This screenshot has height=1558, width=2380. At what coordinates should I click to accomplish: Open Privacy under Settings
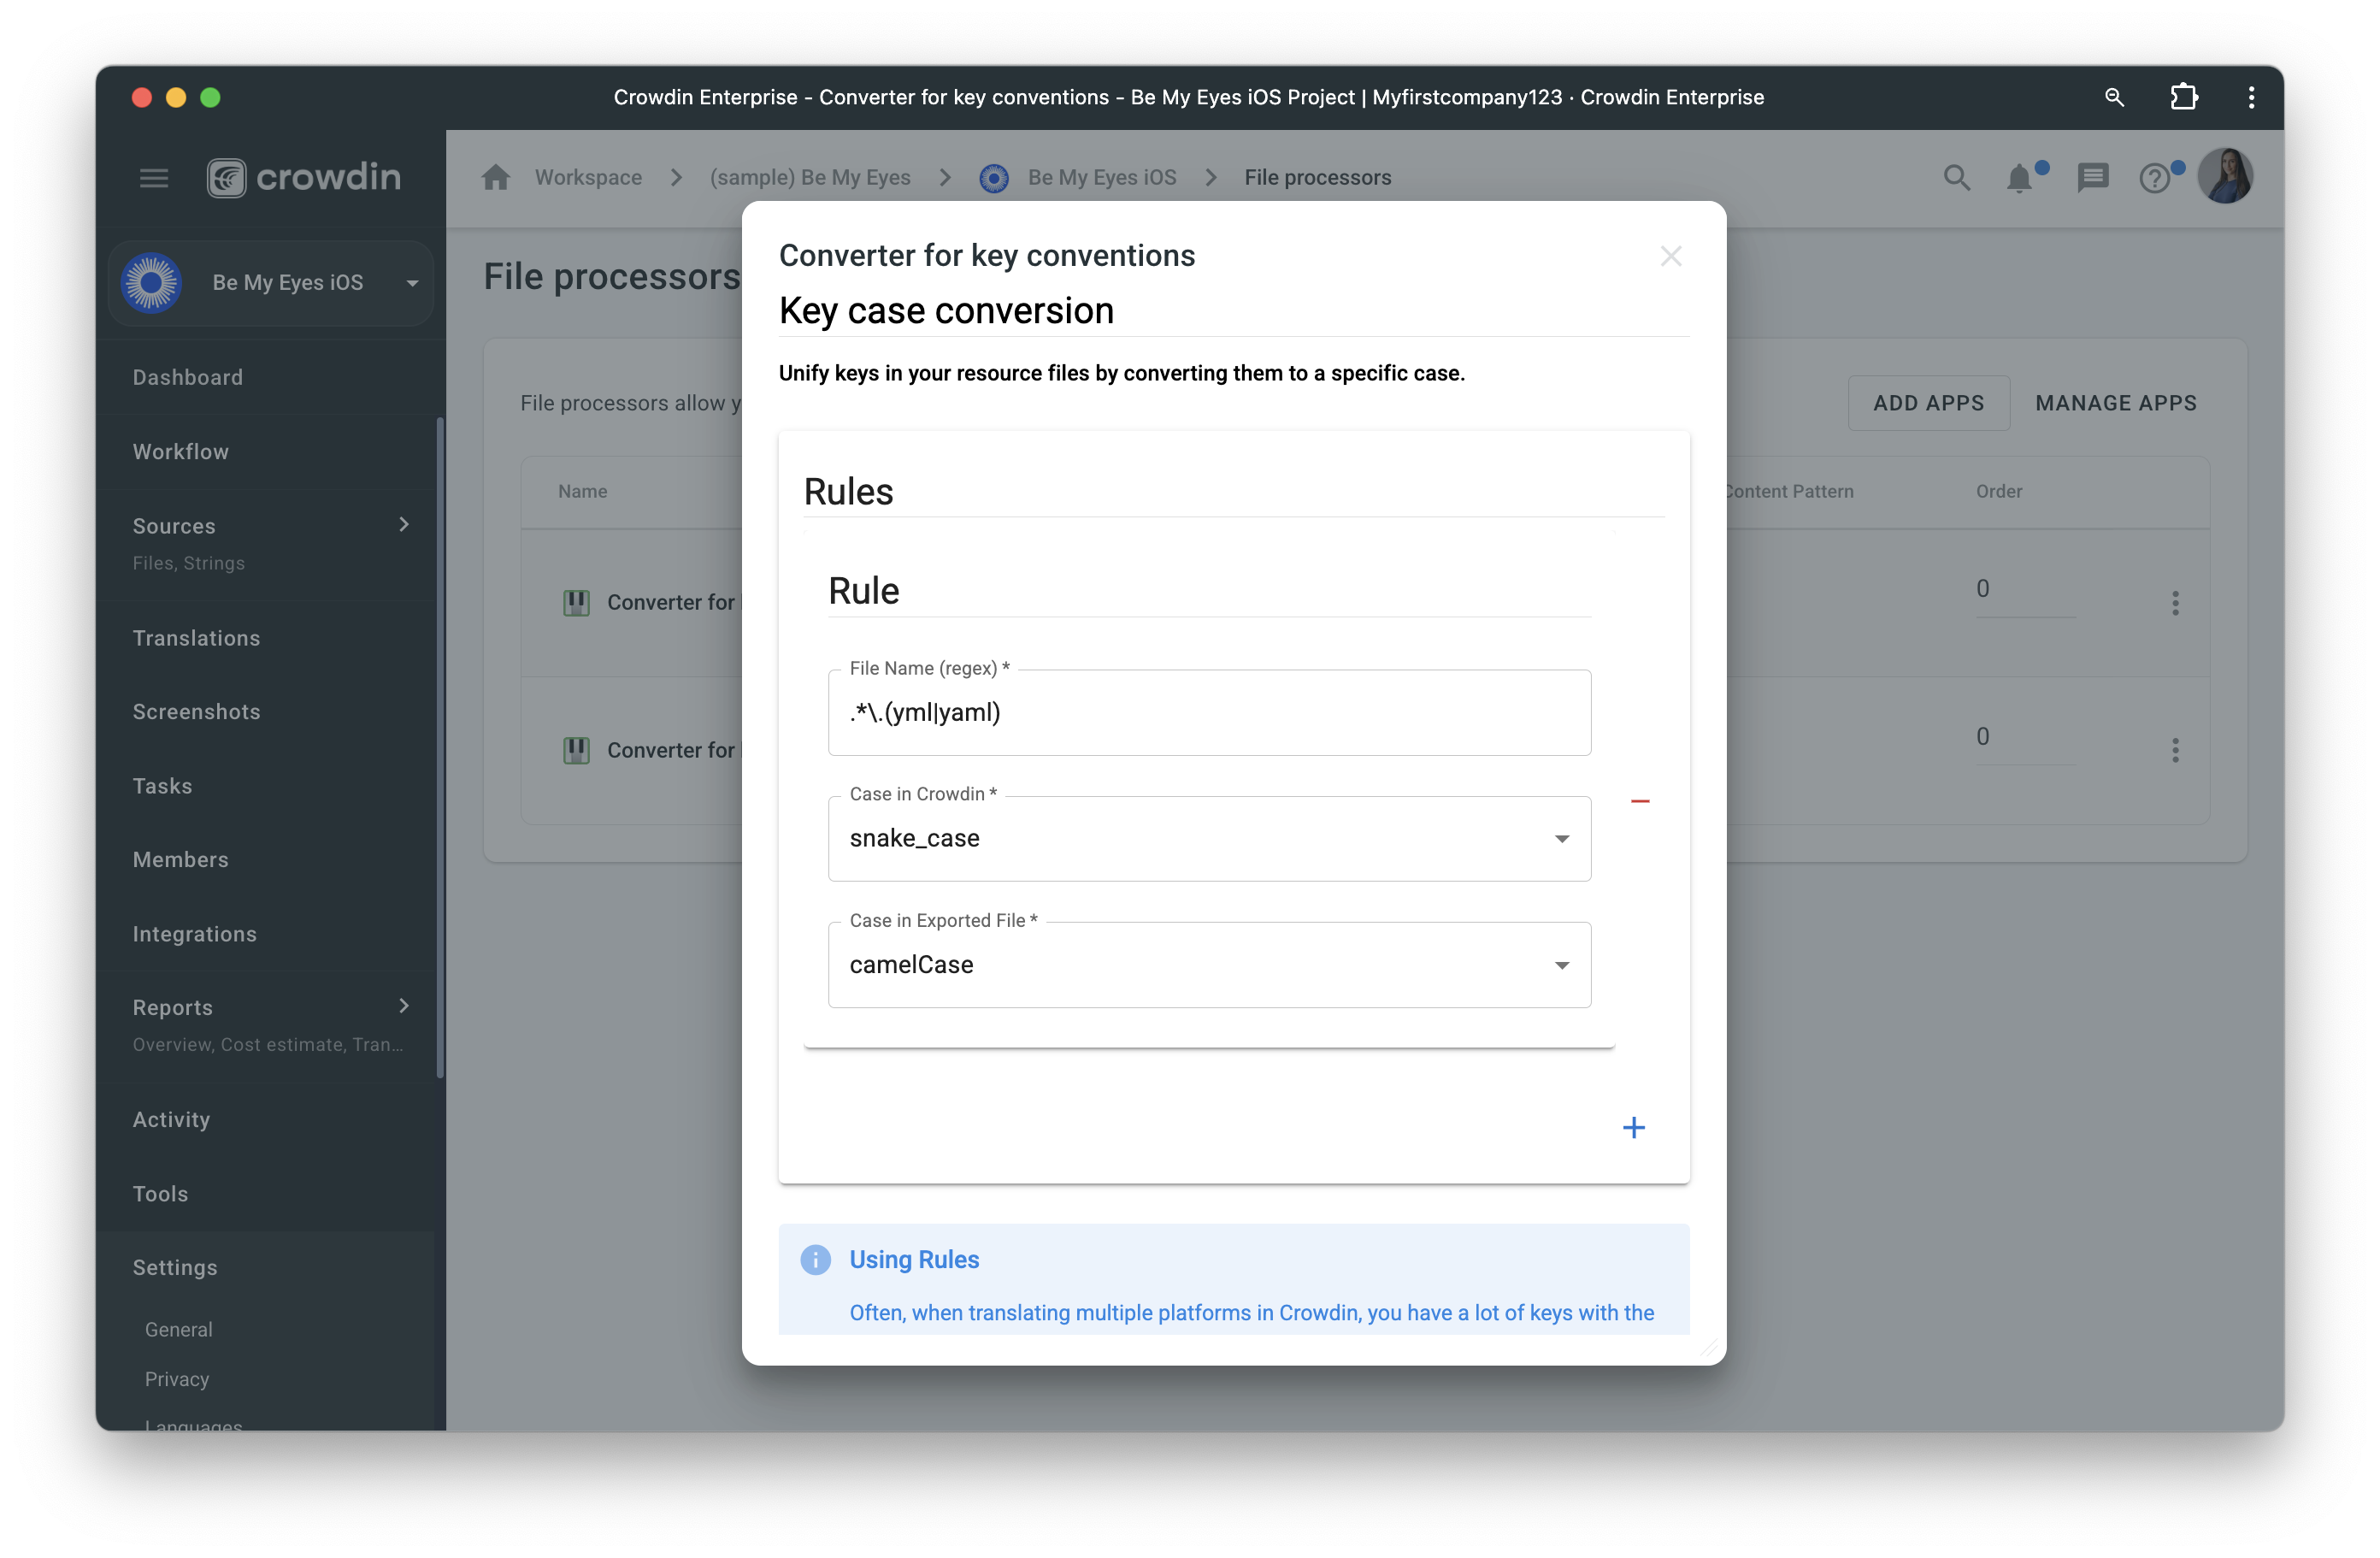pos(177,1379)
